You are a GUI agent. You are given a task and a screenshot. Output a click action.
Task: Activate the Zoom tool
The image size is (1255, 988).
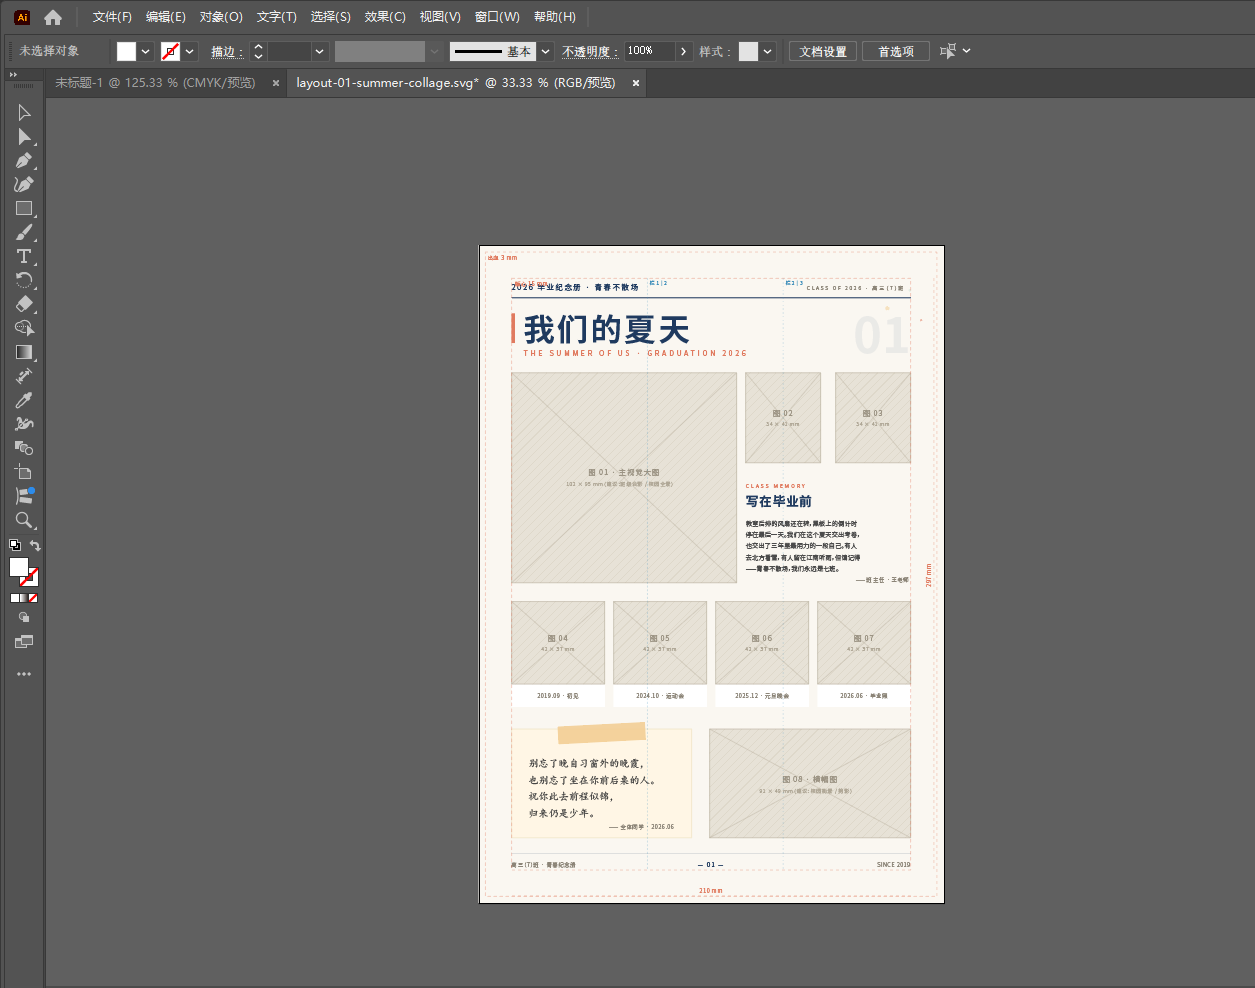[x=24, y=520]
